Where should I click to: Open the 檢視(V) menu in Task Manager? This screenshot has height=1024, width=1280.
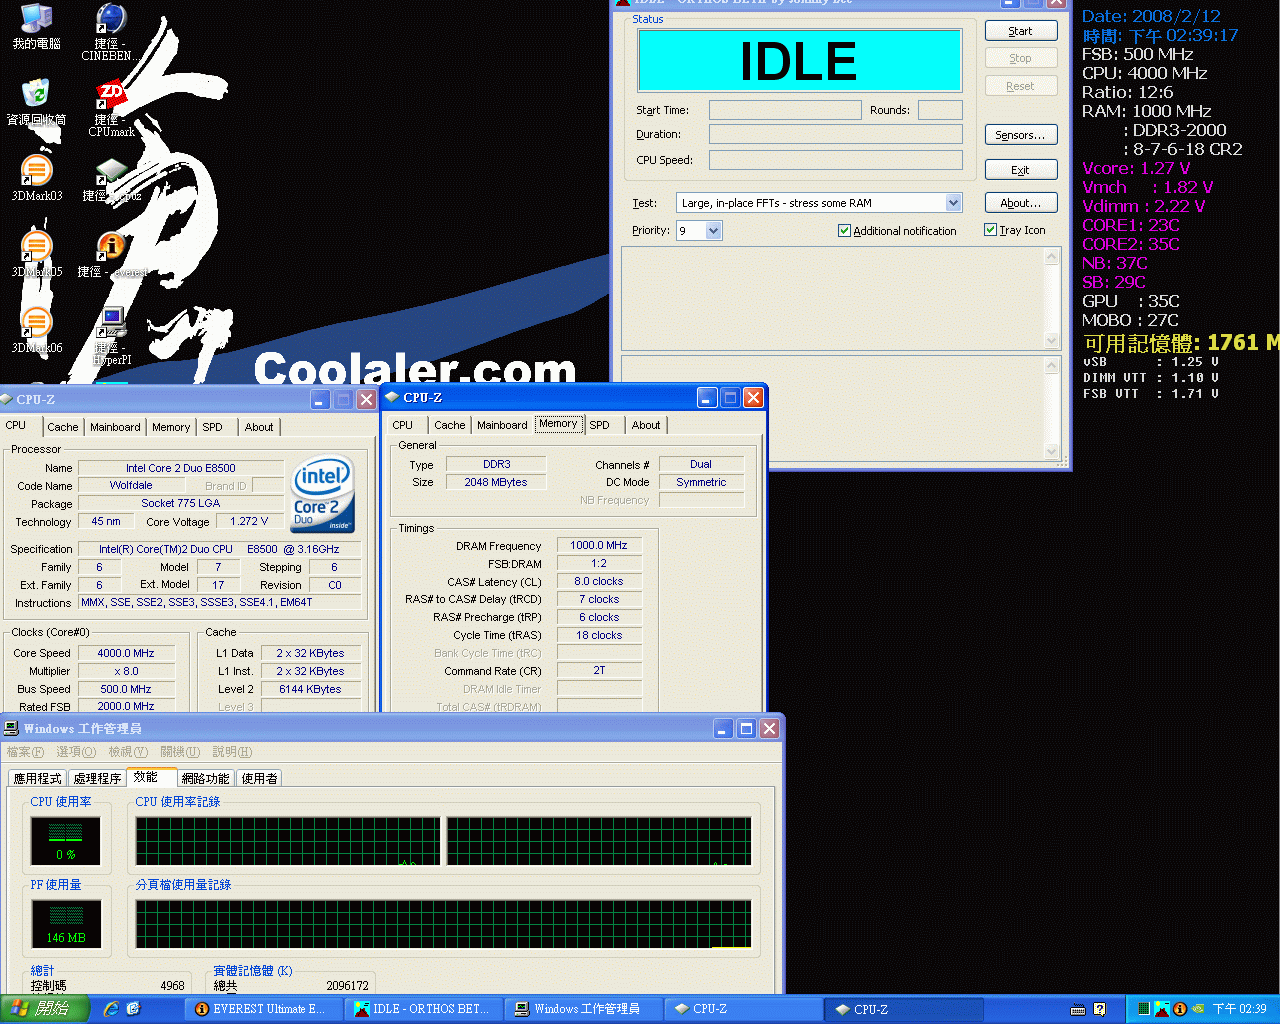(x=128, y=752)
